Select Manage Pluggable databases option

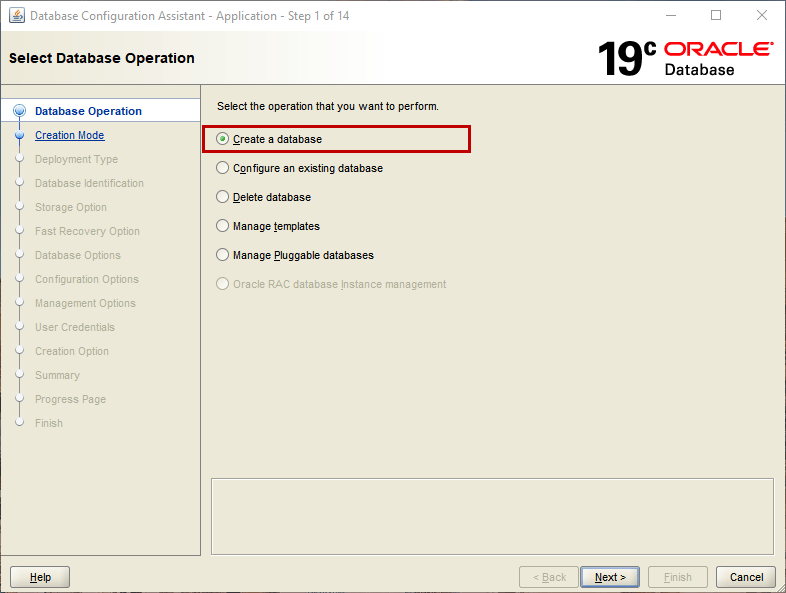[x=222, y=255]
